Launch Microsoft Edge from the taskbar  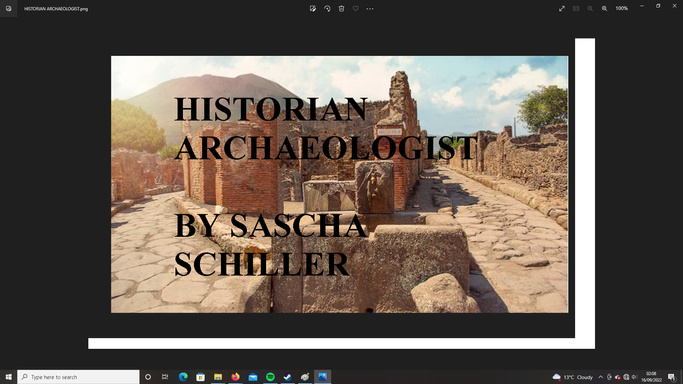(183, 377)
